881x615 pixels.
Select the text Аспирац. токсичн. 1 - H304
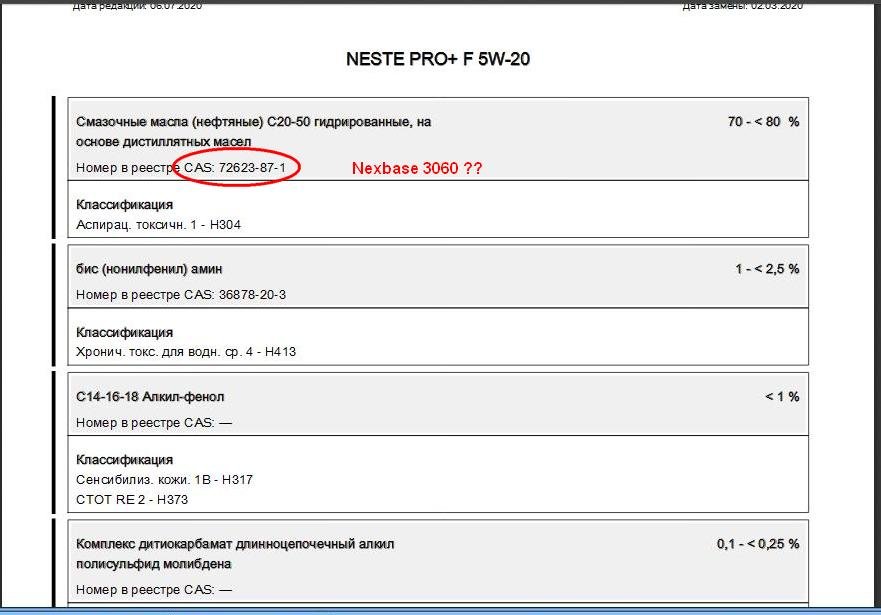click(x=158, y=225)
